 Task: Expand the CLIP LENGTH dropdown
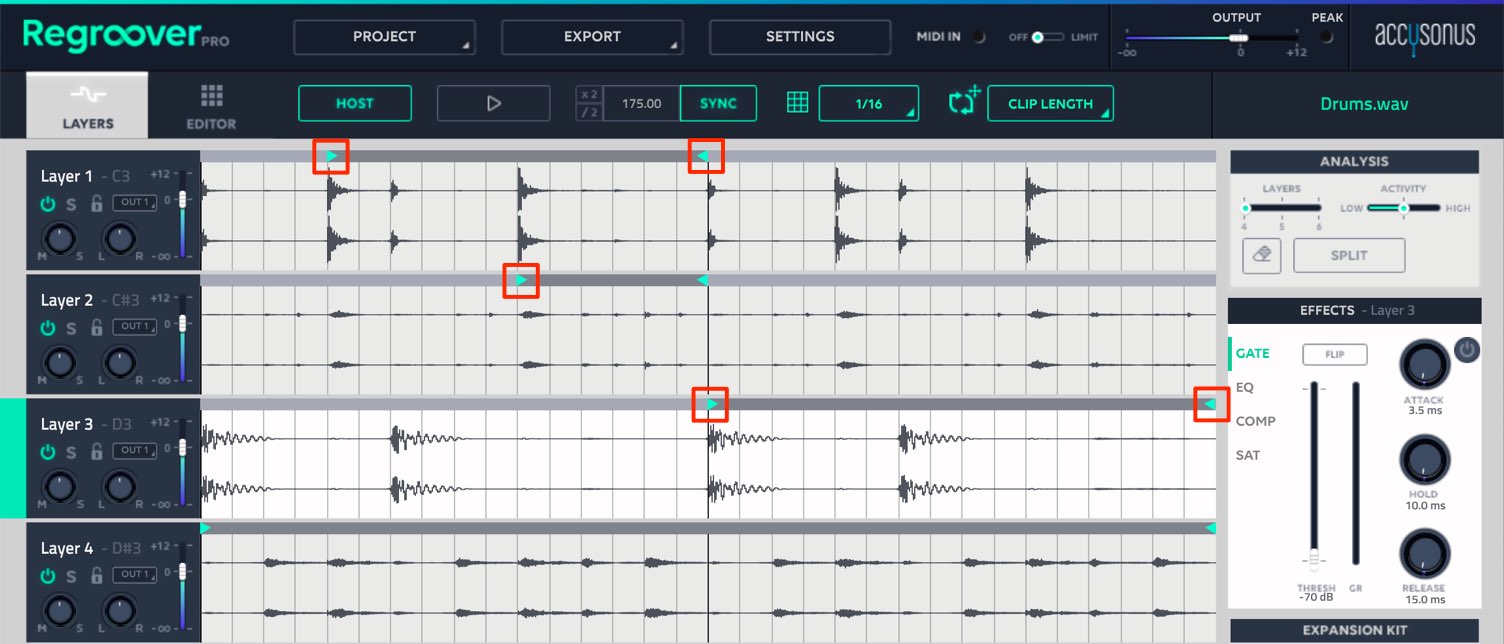pos(1050,103)
